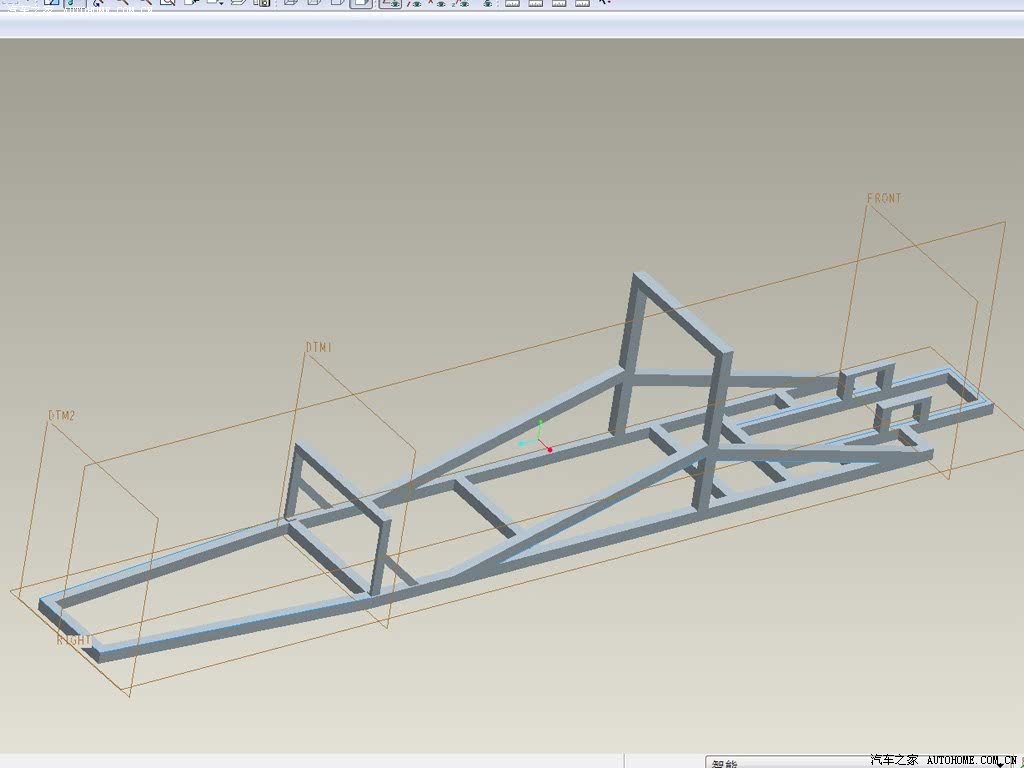Activate the Shading display style icon
Screen dimensions: 1024x768
point(361,3)
